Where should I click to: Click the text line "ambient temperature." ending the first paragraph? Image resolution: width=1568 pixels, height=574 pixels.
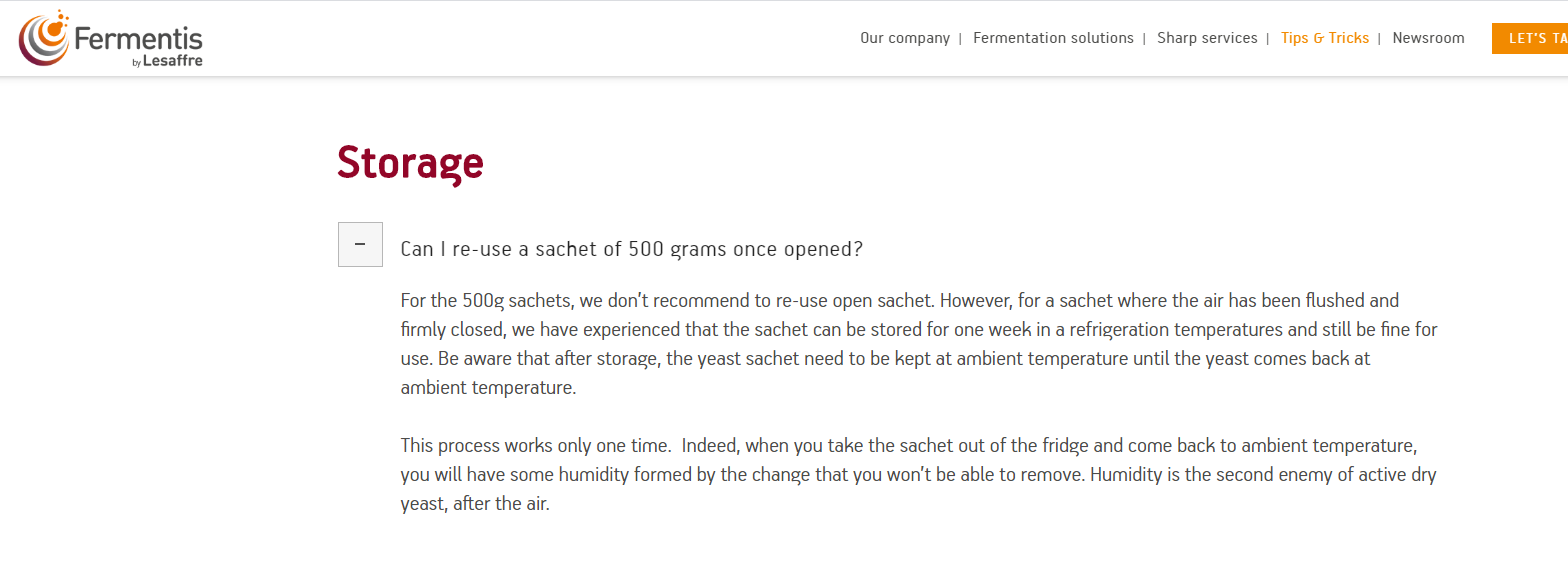point(488,387)
